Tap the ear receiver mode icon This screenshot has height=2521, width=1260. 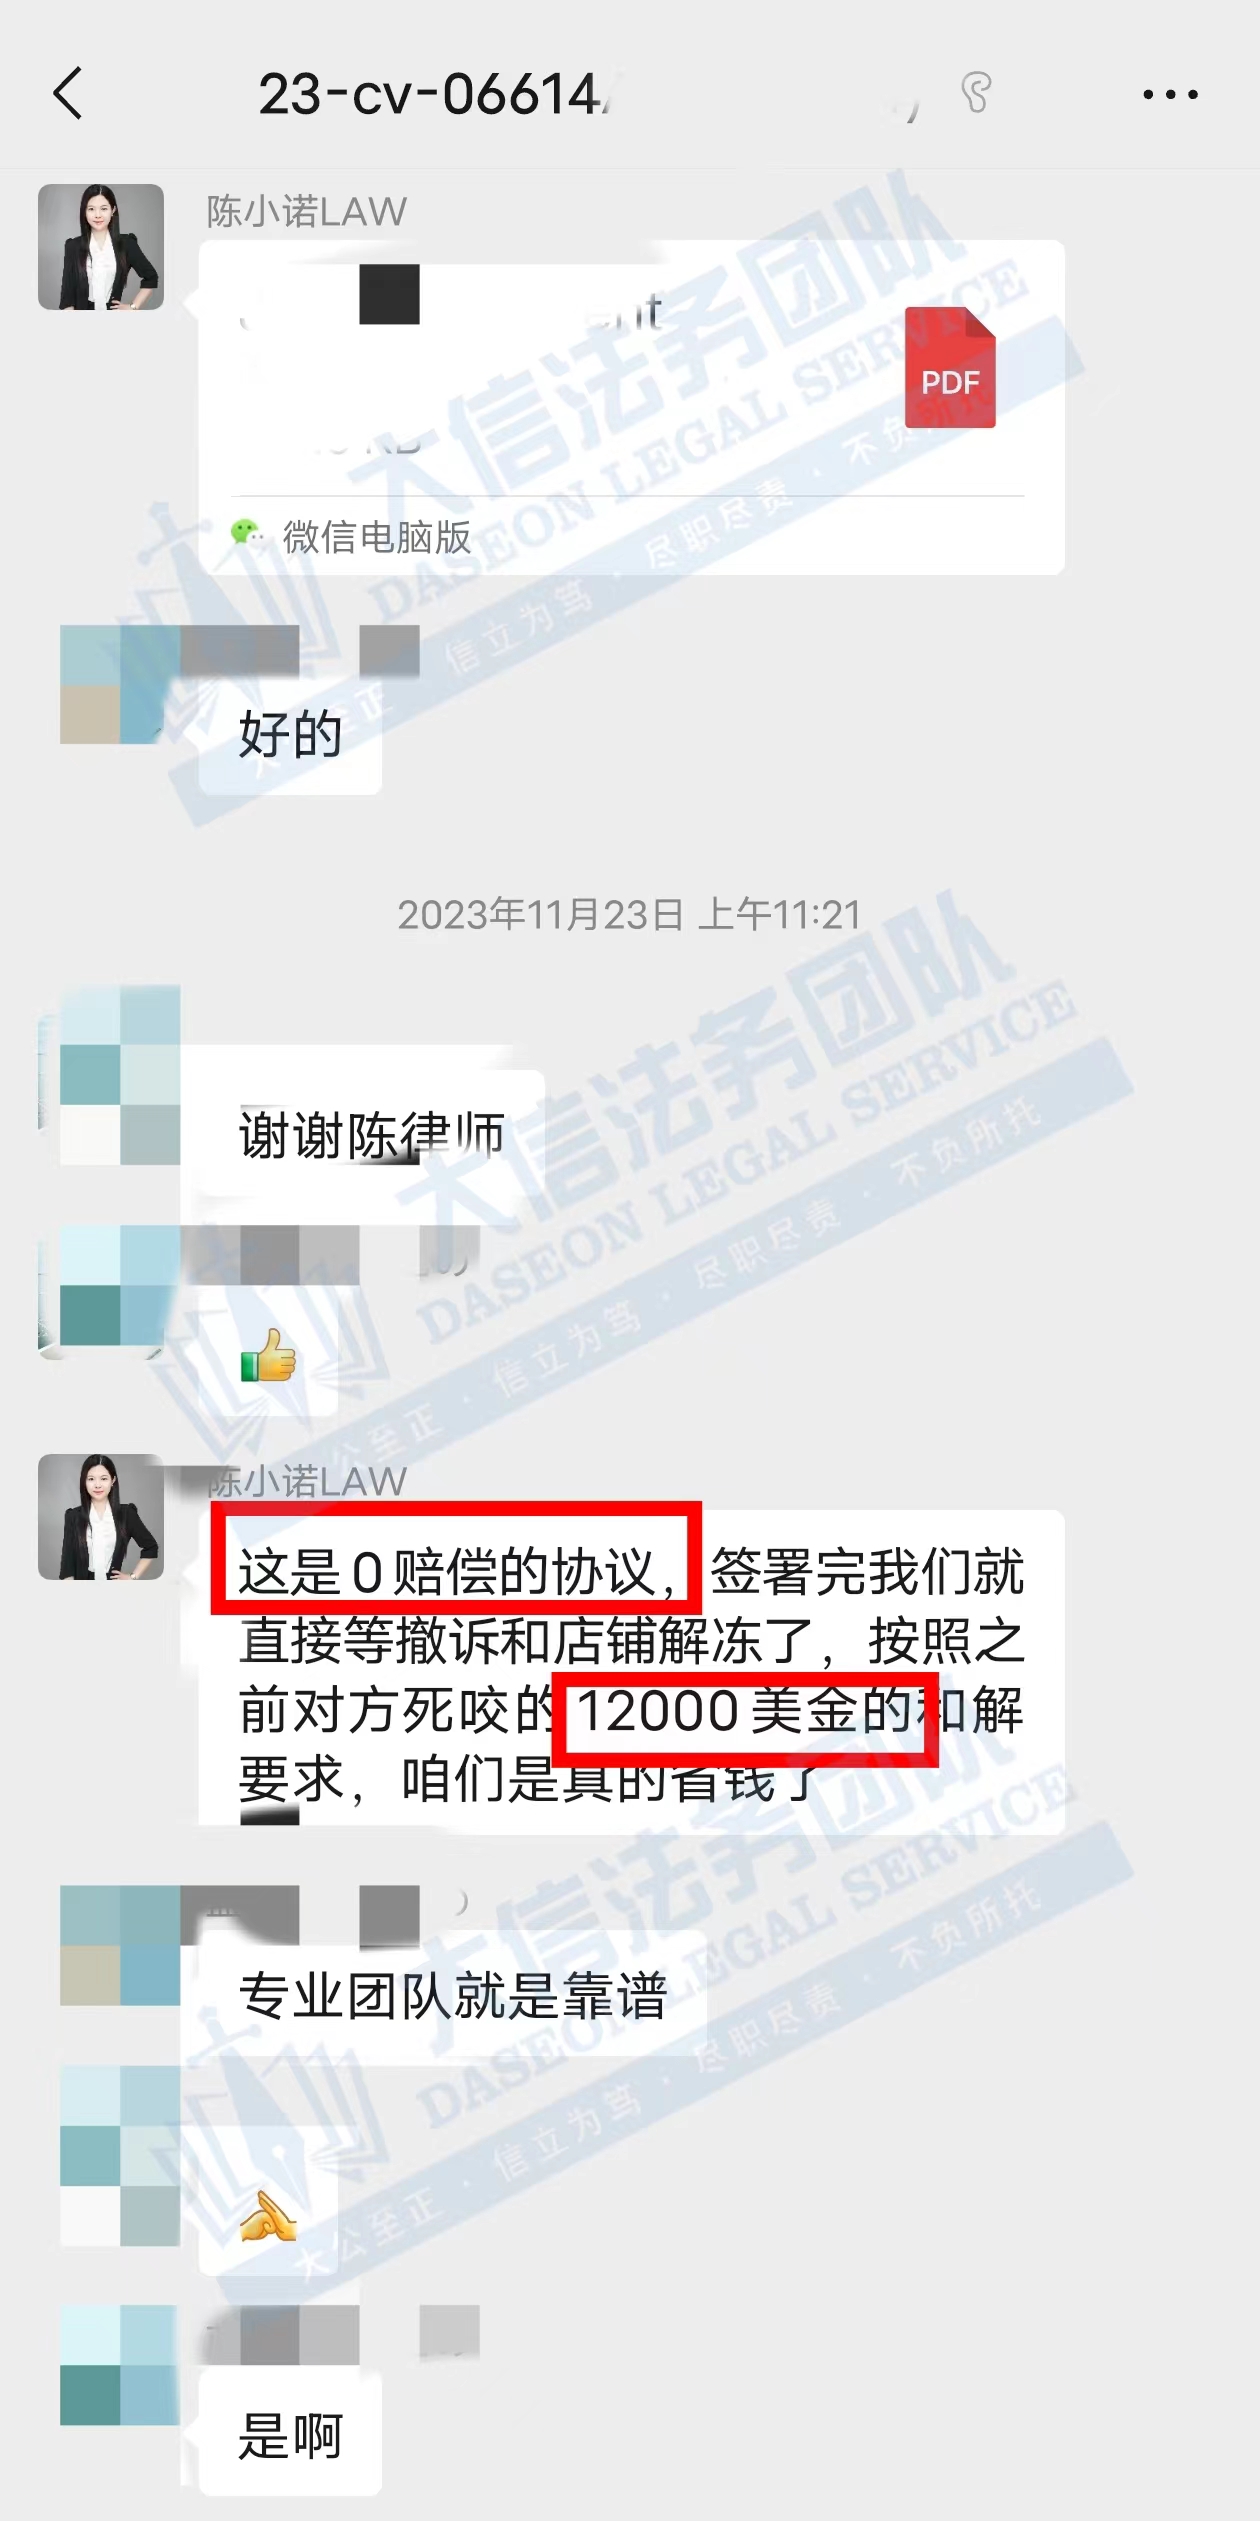point(975,93)
